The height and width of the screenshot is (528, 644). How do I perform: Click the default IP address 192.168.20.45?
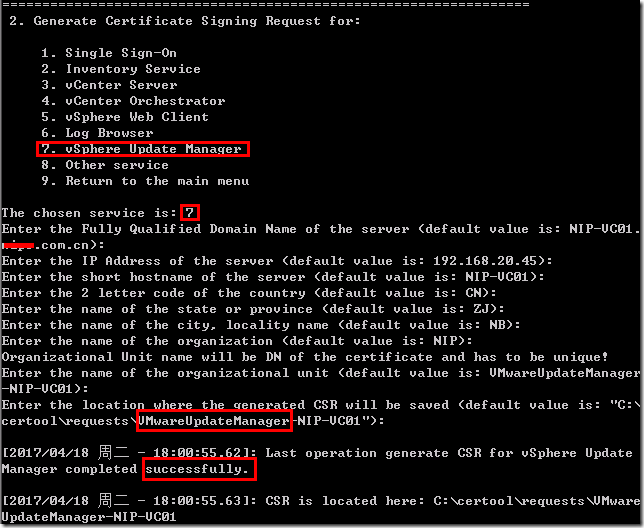[485, 261]
